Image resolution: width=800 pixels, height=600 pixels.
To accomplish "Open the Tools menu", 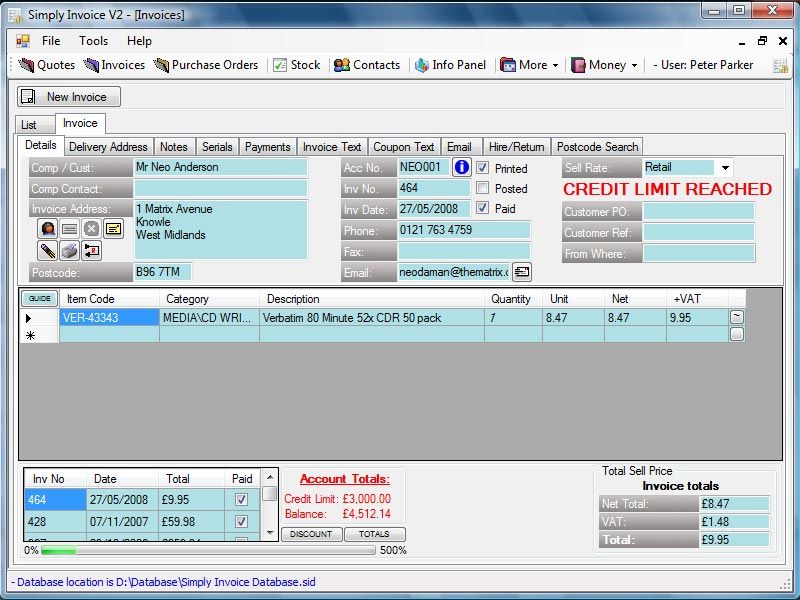I will click(x=93, y=41).
